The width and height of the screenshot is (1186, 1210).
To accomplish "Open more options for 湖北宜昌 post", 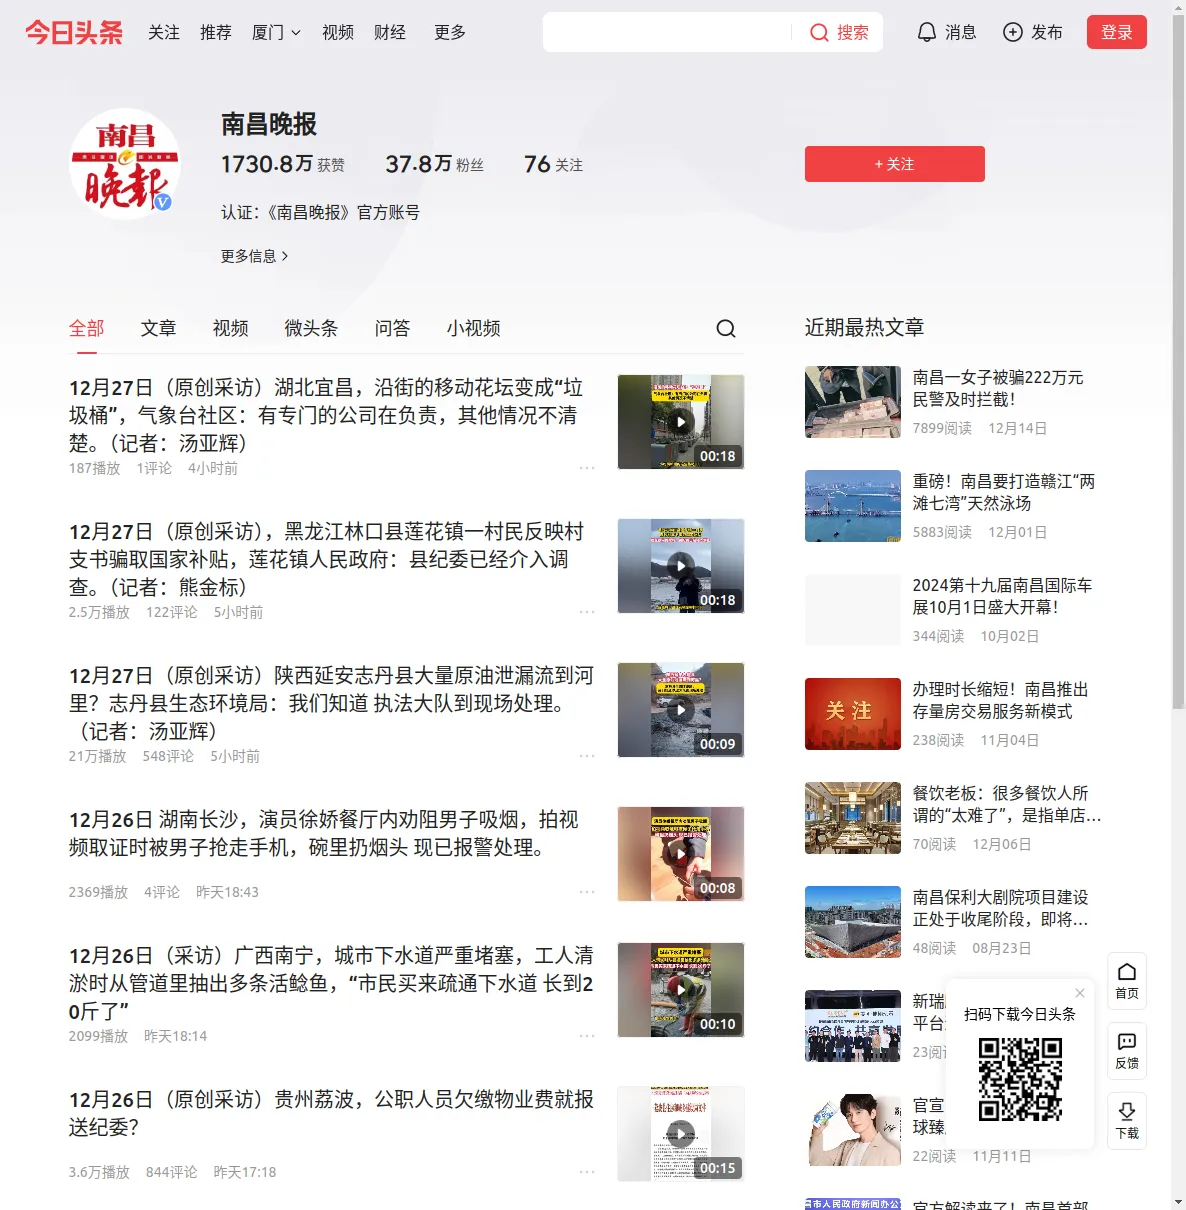I will [x=587, y=468].
